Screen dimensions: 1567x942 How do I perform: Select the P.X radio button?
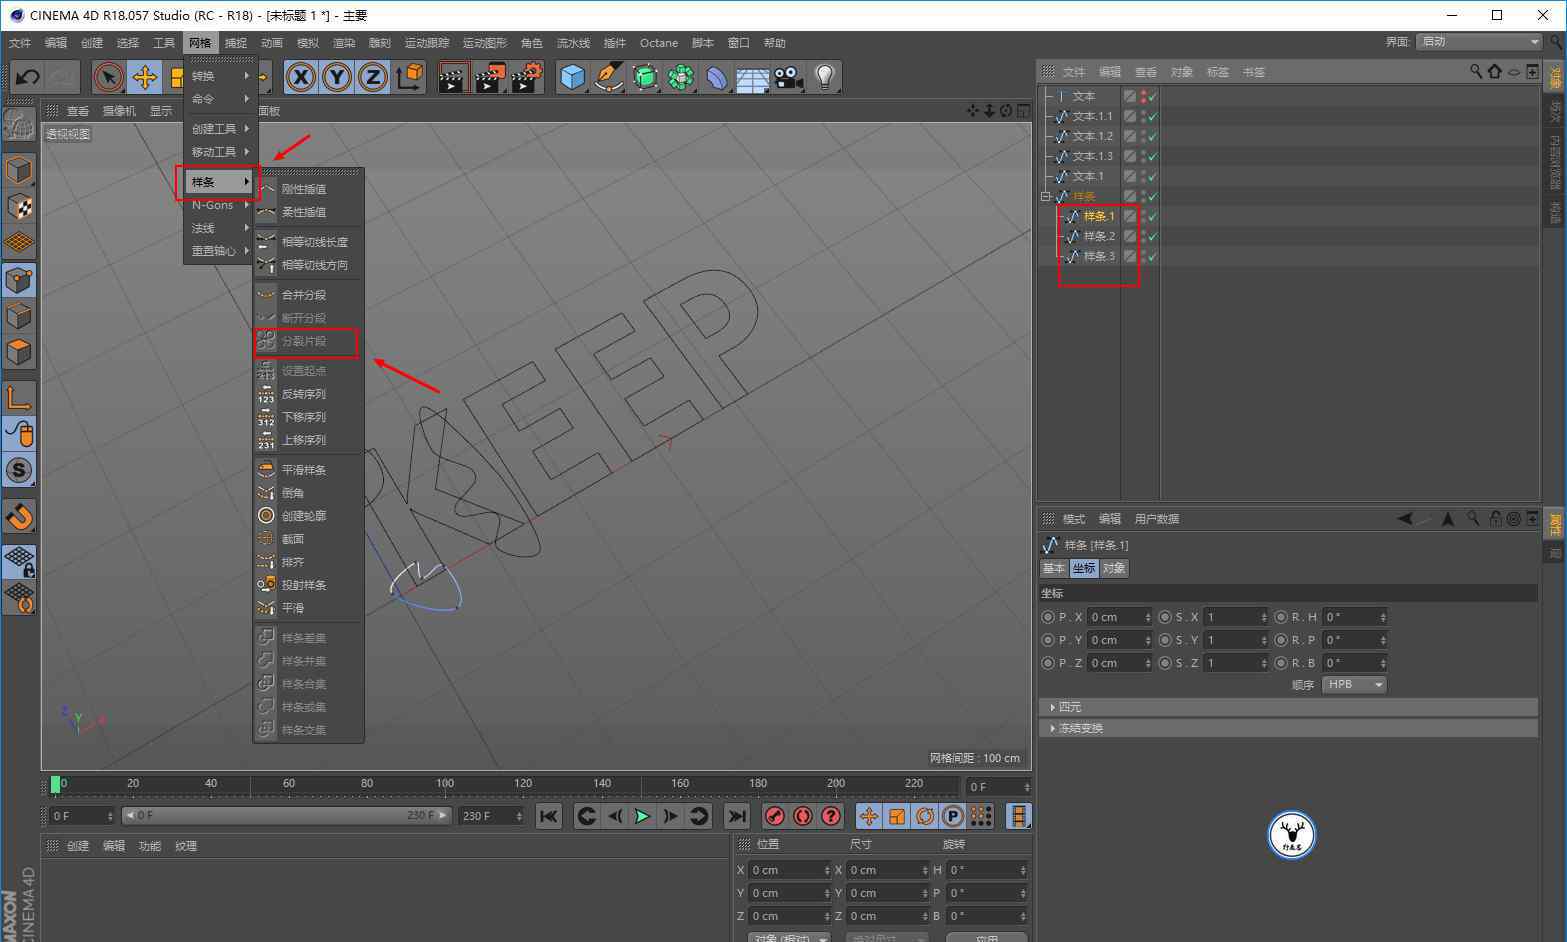(1047, 617)
